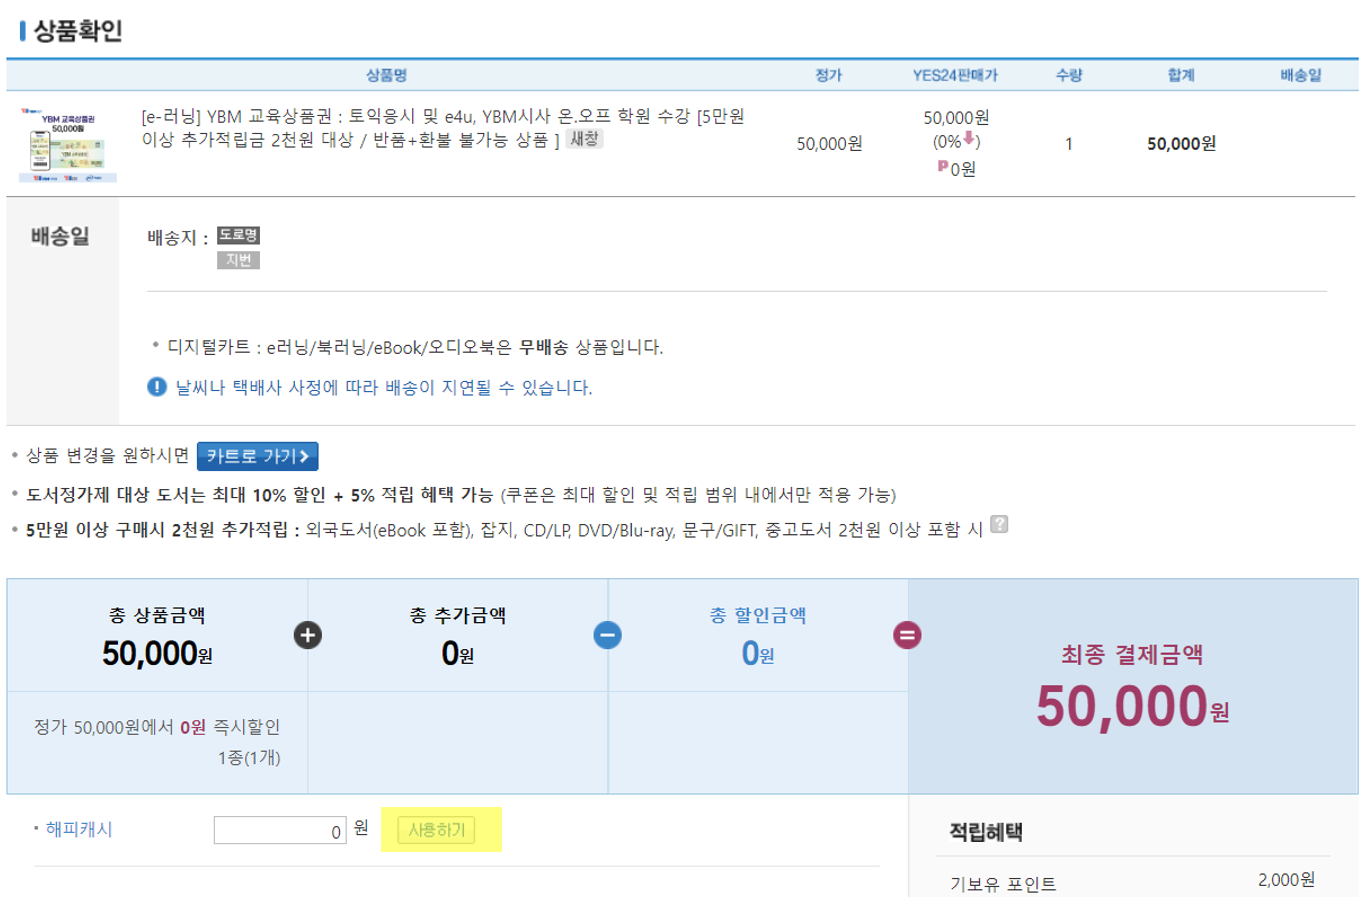Click the YBM 교육상품권 product thumbnail
The image size is (1360, 897).
[68, 145]
